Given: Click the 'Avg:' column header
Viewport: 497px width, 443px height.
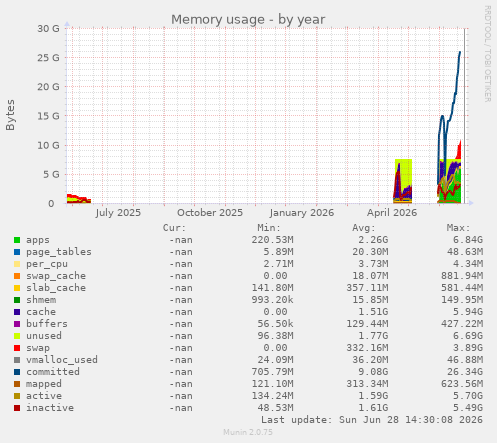Looking at the screenshot, I should pos(364,228).
